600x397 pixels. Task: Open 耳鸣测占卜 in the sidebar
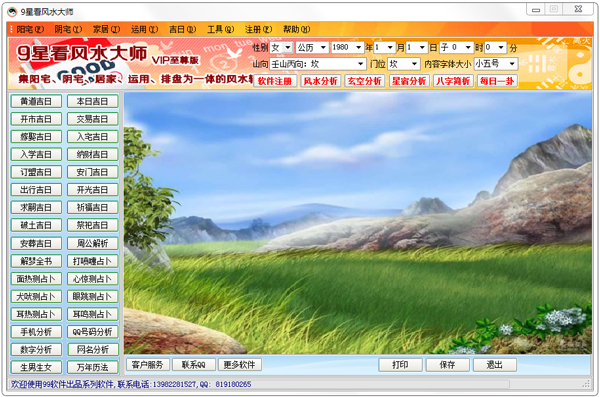point(93,314)
